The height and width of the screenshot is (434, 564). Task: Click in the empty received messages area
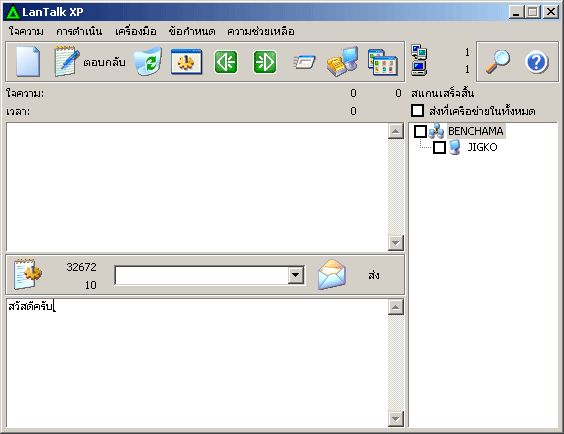click(197, 187)
